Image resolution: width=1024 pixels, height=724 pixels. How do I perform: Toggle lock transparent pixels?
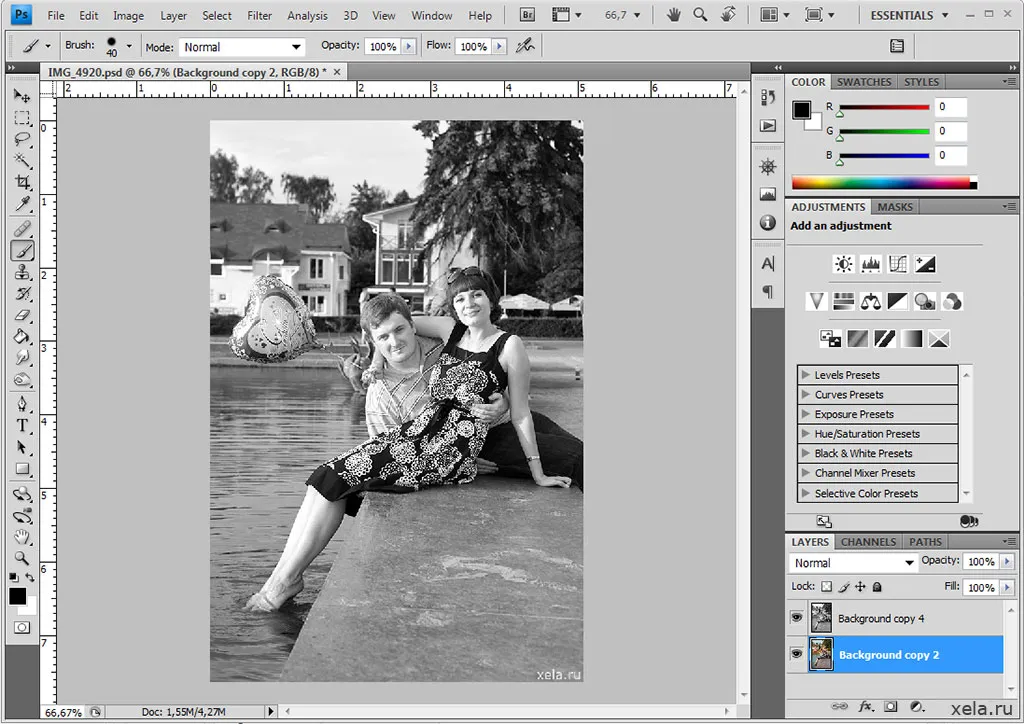[x=826, y=586]
